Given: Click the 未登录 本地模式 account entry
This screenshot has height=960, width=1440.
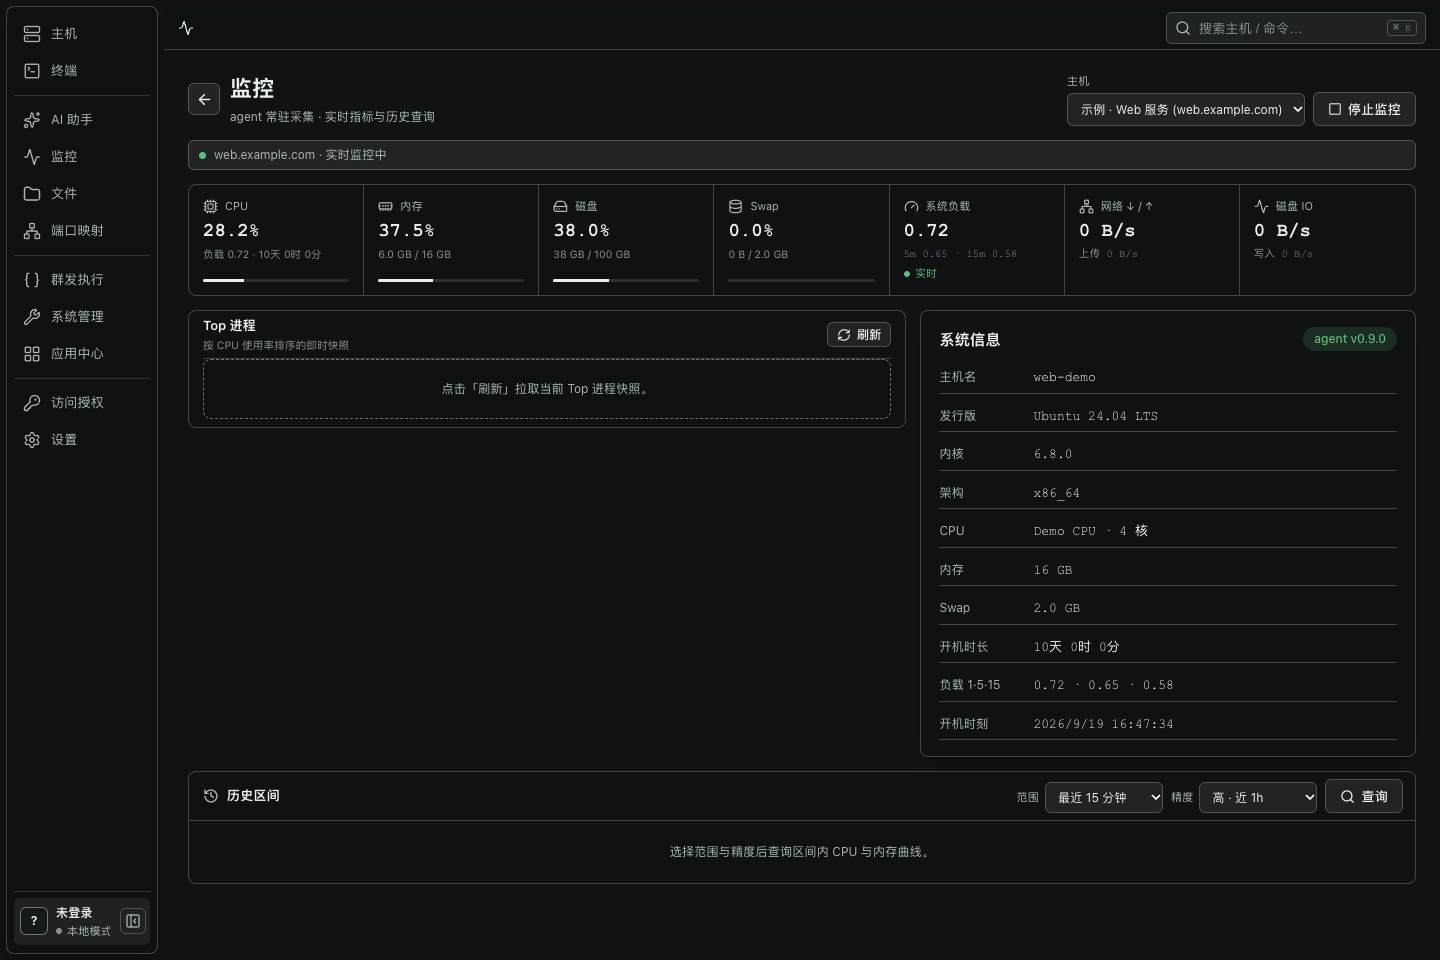Looking at the screenshot, I should [x=82, y=921].
